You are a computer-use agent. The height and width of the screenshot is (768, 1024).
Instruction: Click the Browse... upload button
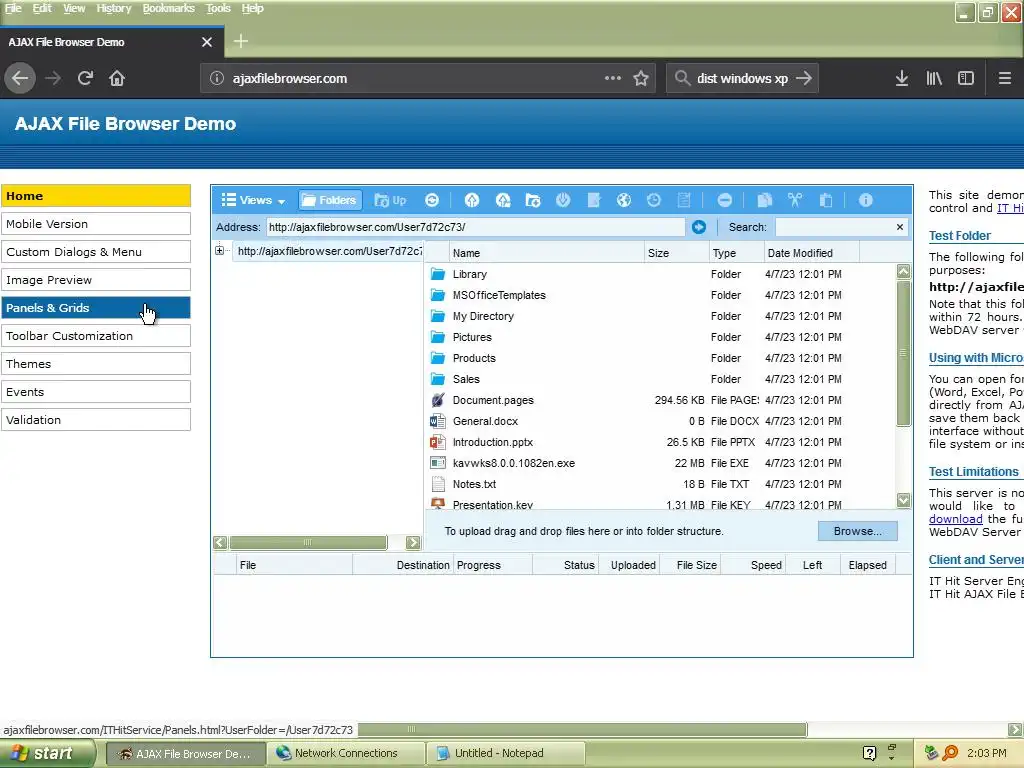857,531
